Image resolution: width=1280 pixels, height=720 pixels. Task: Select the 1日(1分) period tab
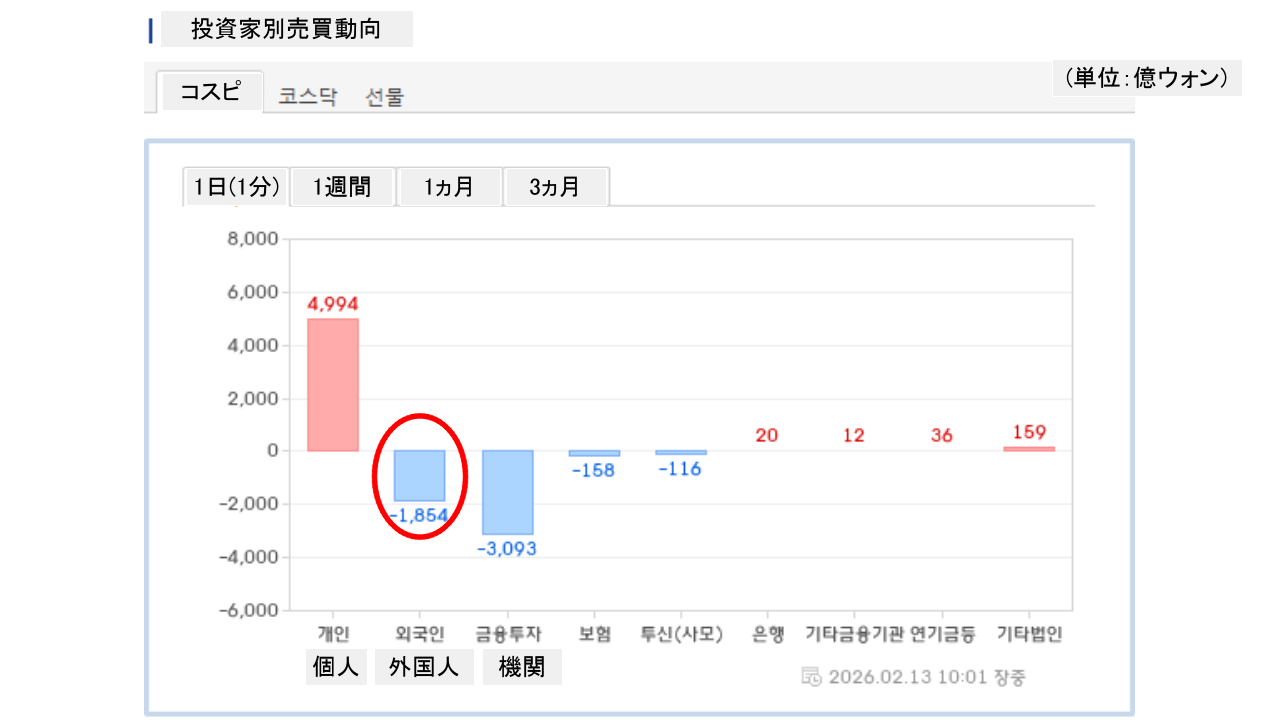236,187
